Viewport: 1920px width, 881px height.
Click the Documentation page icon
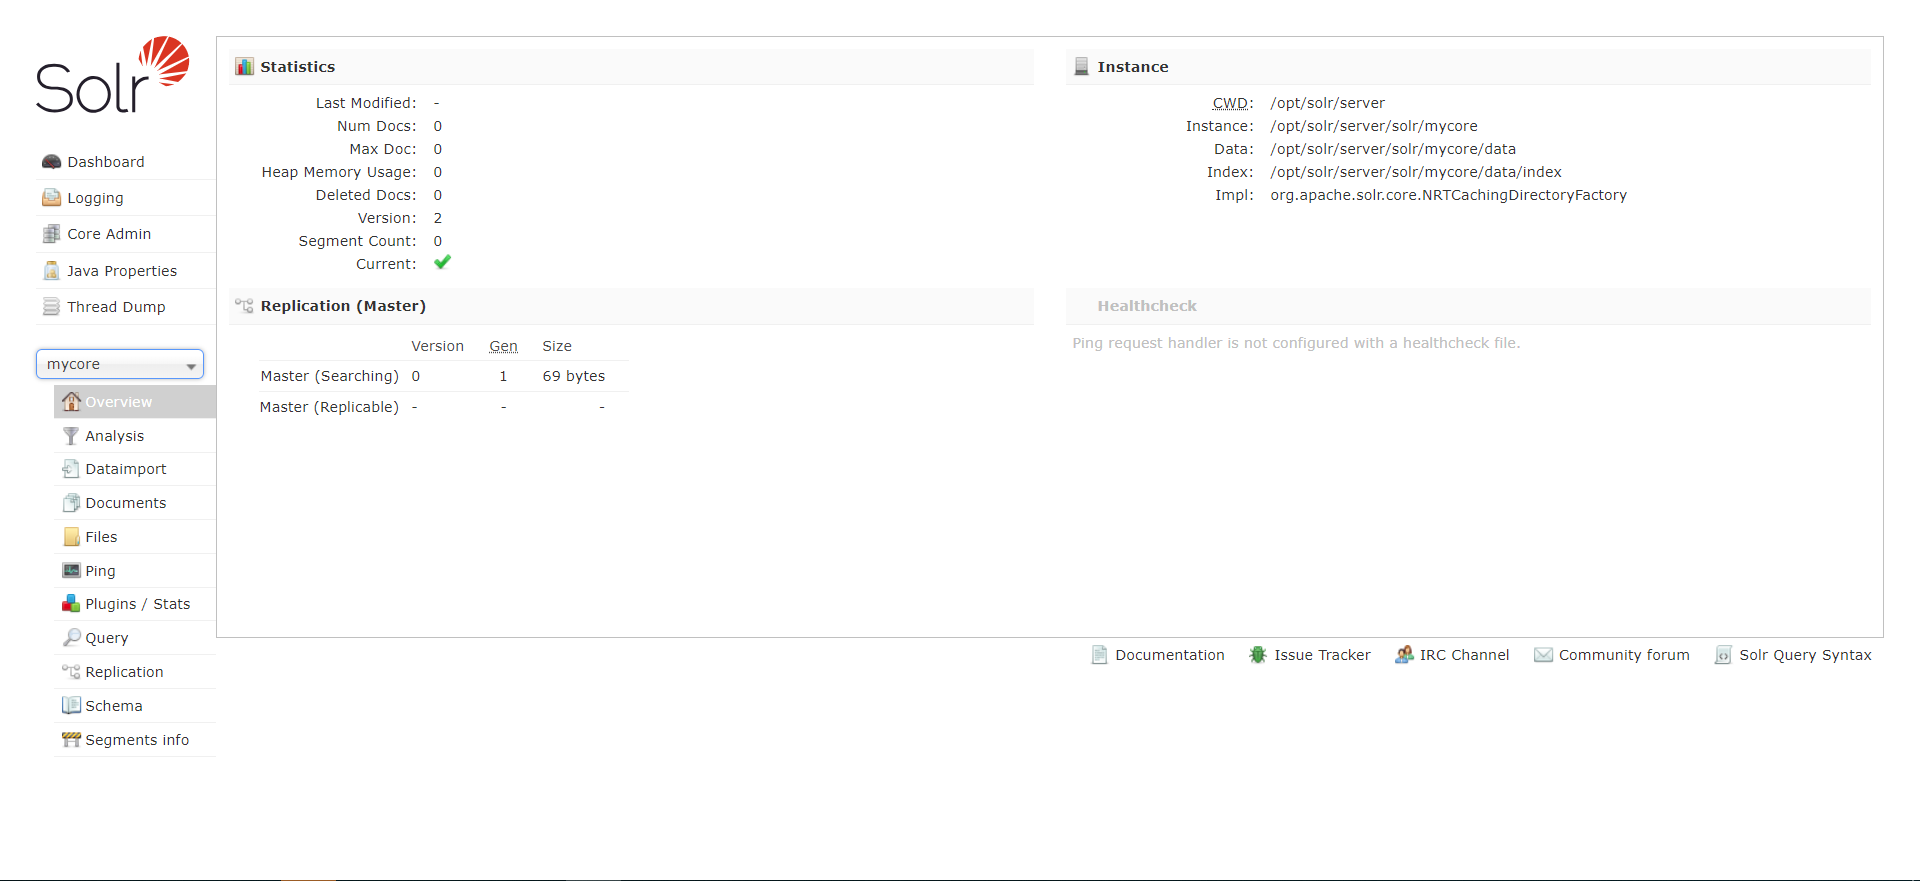[1099, 655]
